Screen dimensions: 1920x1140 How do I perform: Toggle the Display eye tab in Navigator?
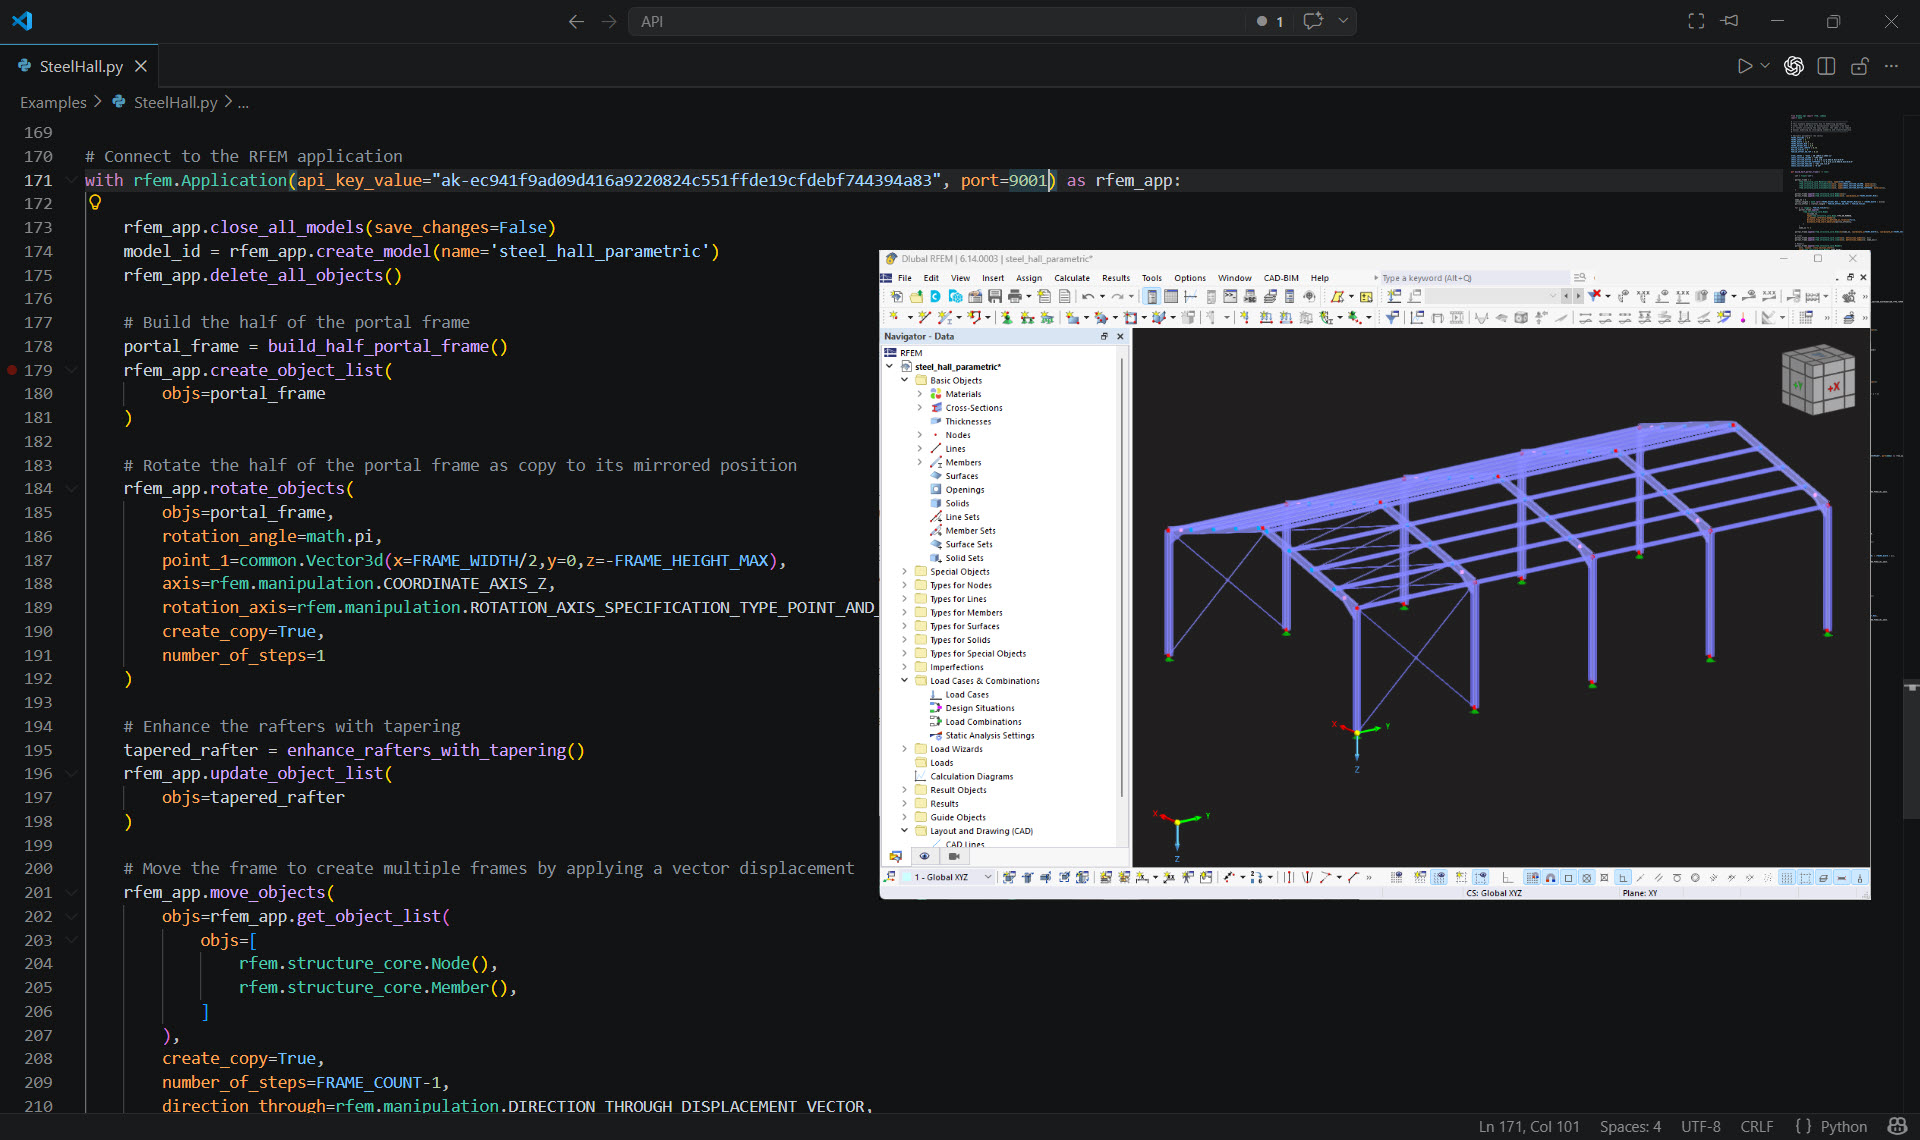924,856
